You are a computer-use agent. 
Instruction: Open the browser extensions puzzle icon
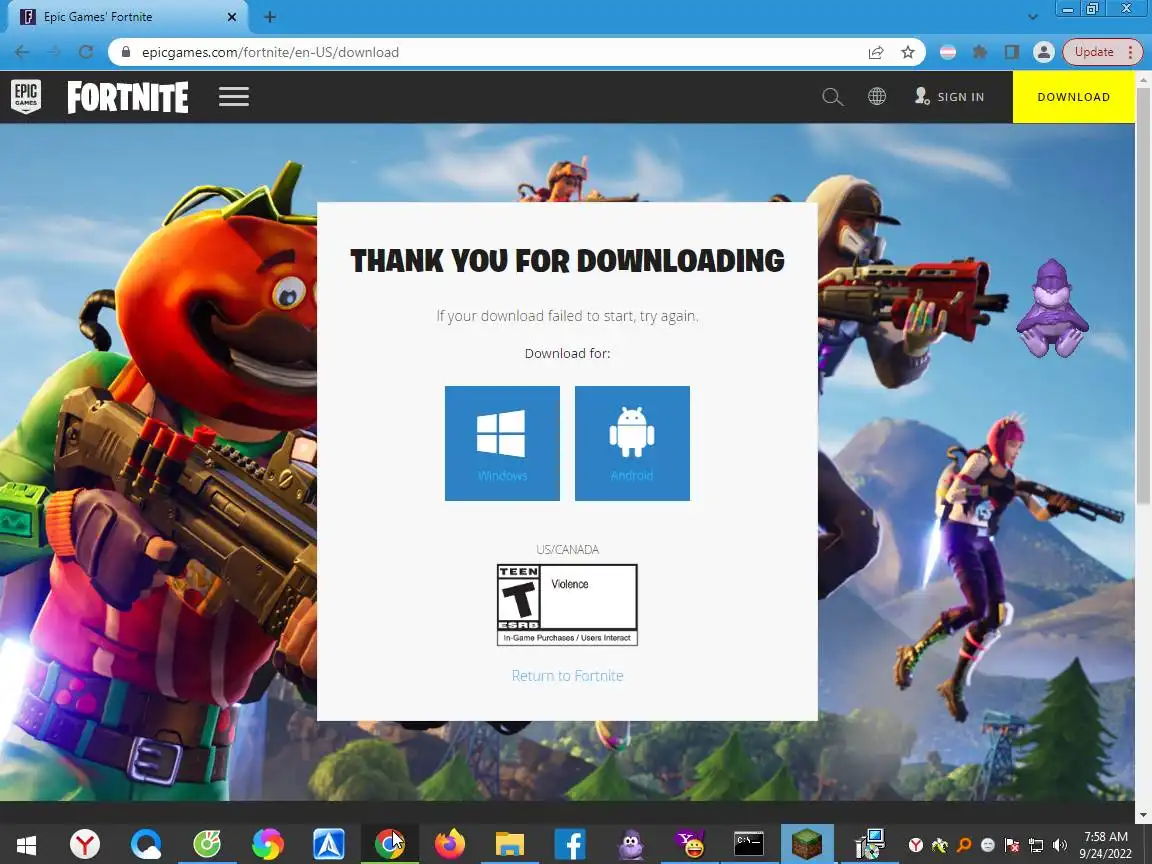[980, 52]
